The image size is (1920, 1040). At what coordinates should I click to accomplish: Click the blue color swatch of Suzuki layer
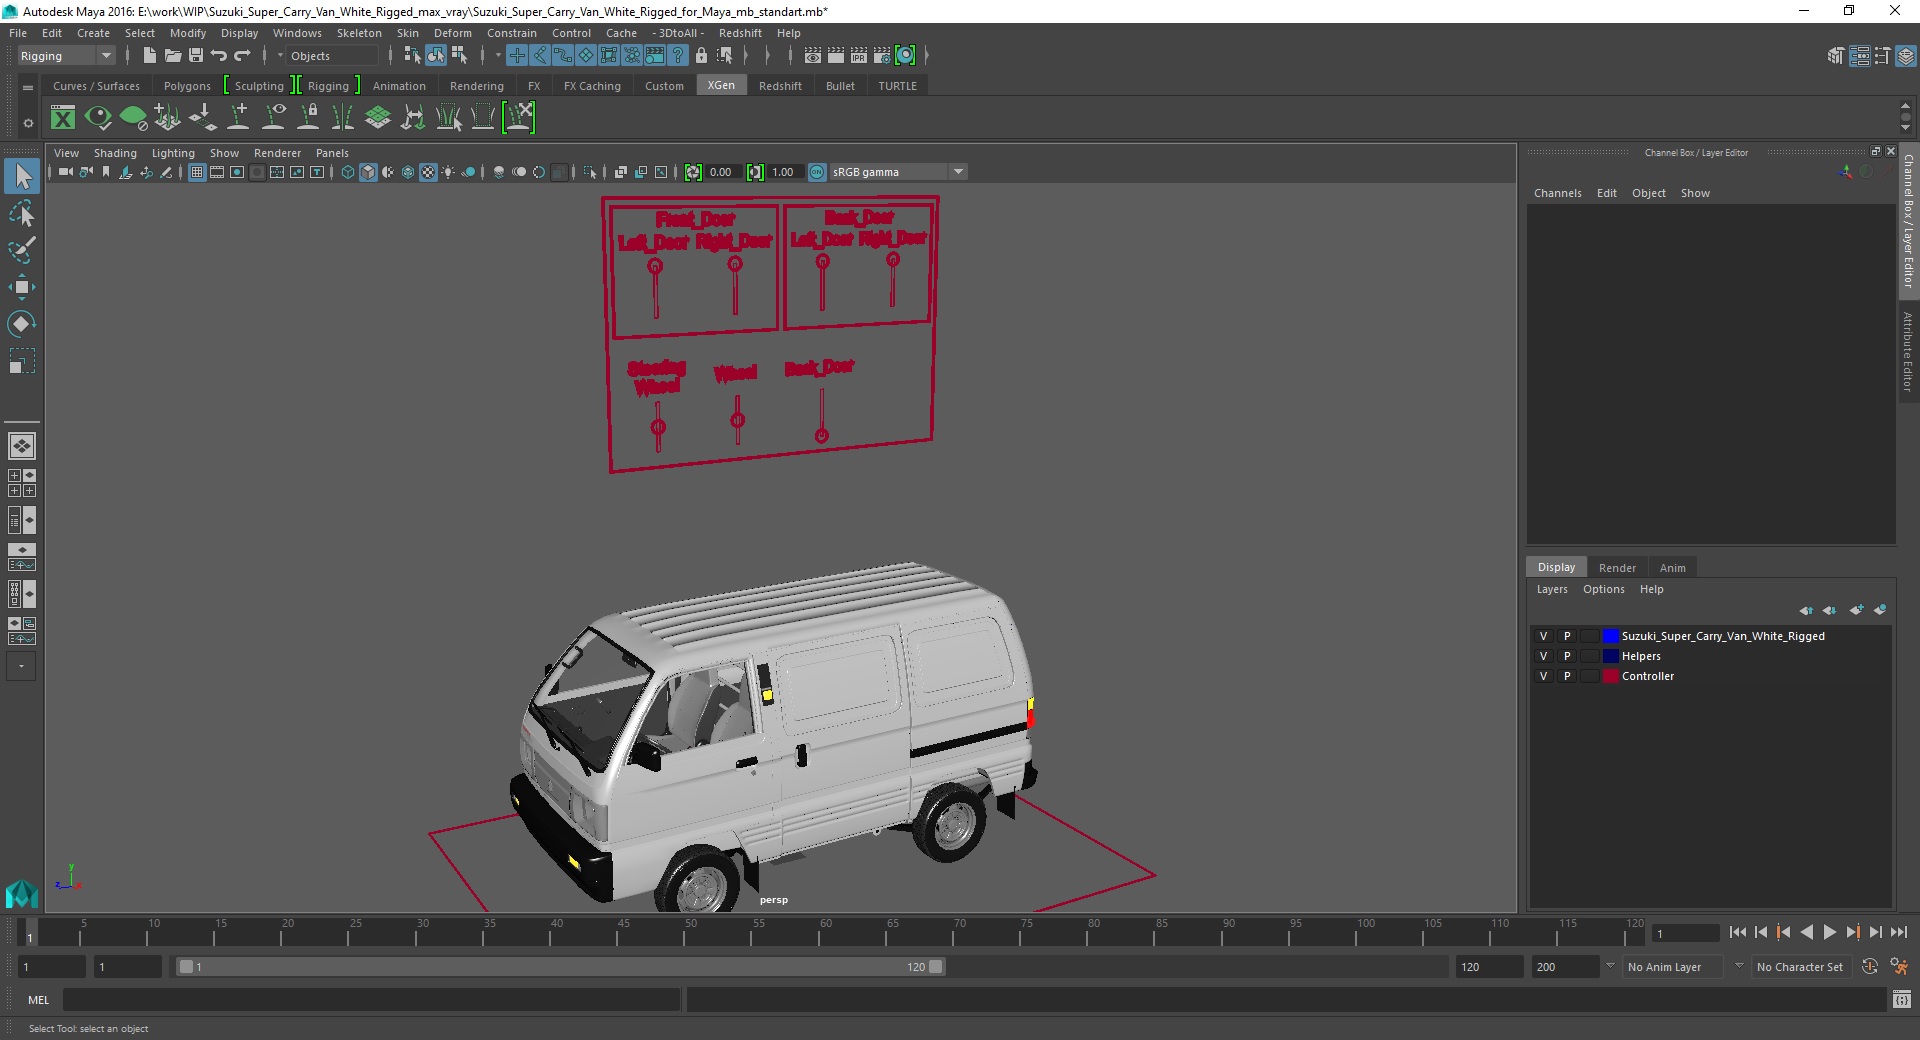[x=1610, y=636]
